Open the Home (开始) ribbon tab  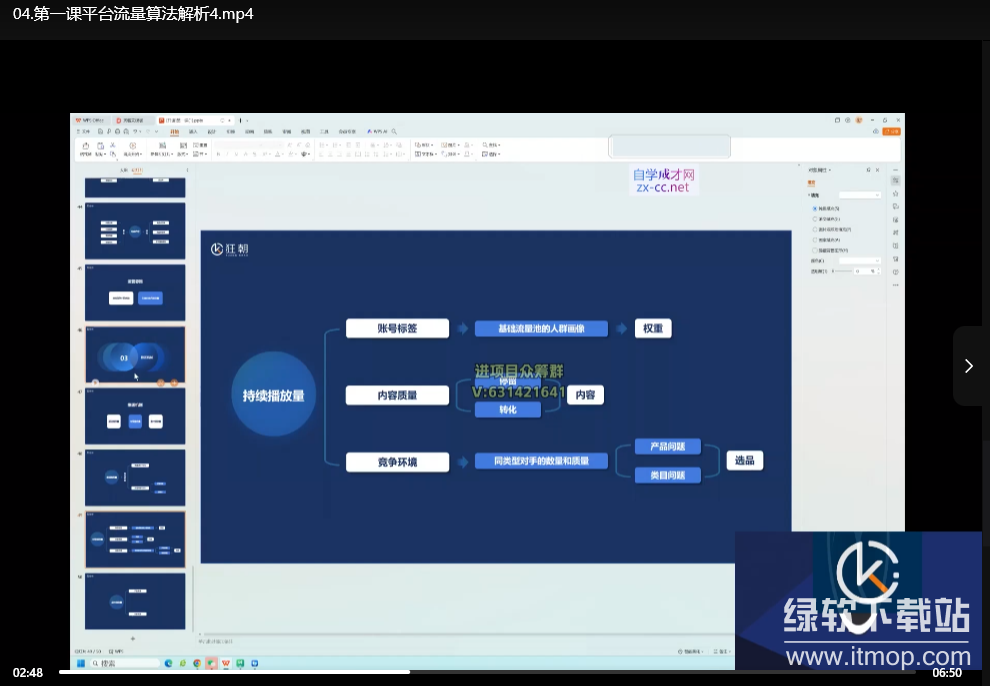[x=174, y=132]
